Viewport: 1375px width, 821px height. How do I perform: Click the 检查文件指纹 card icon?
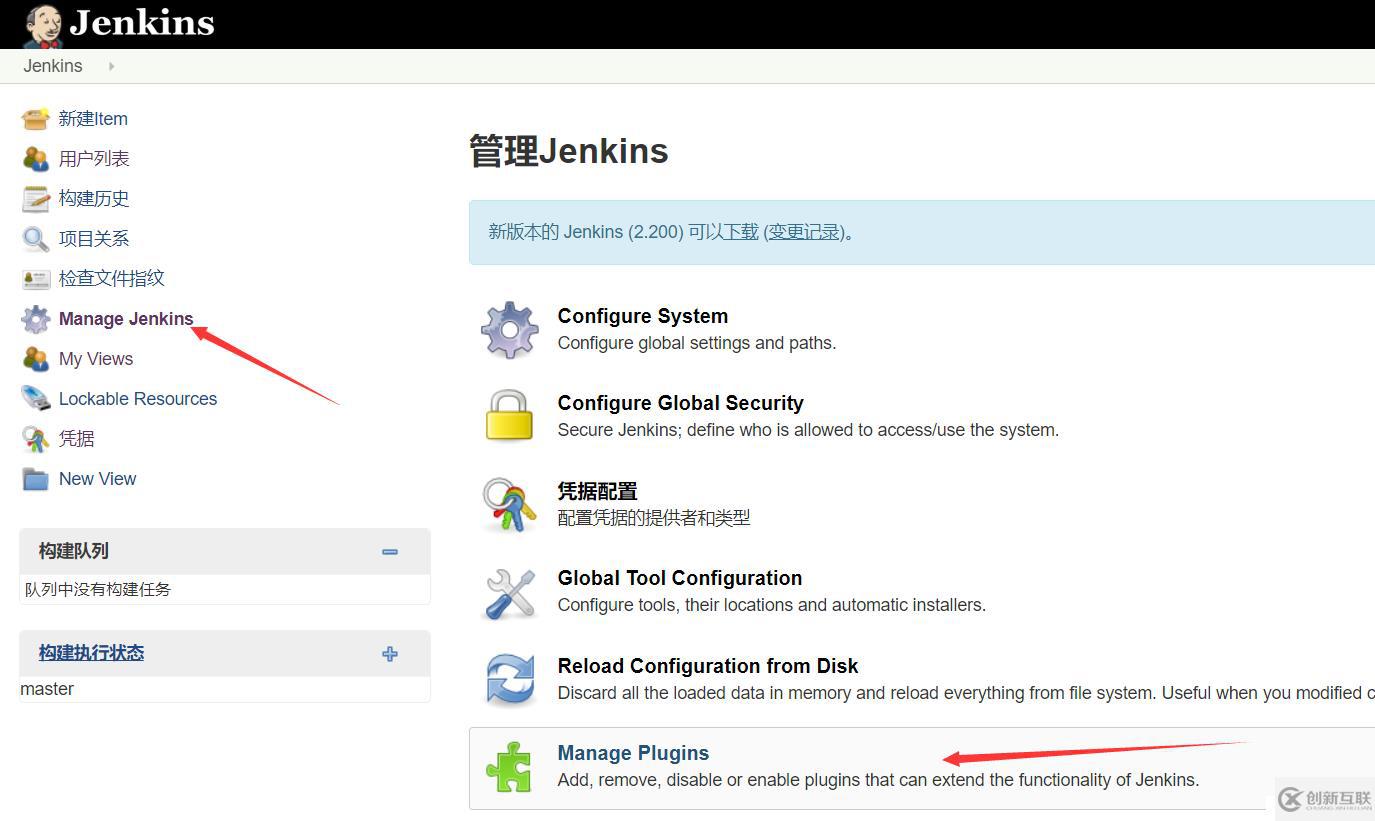point(36,279)
